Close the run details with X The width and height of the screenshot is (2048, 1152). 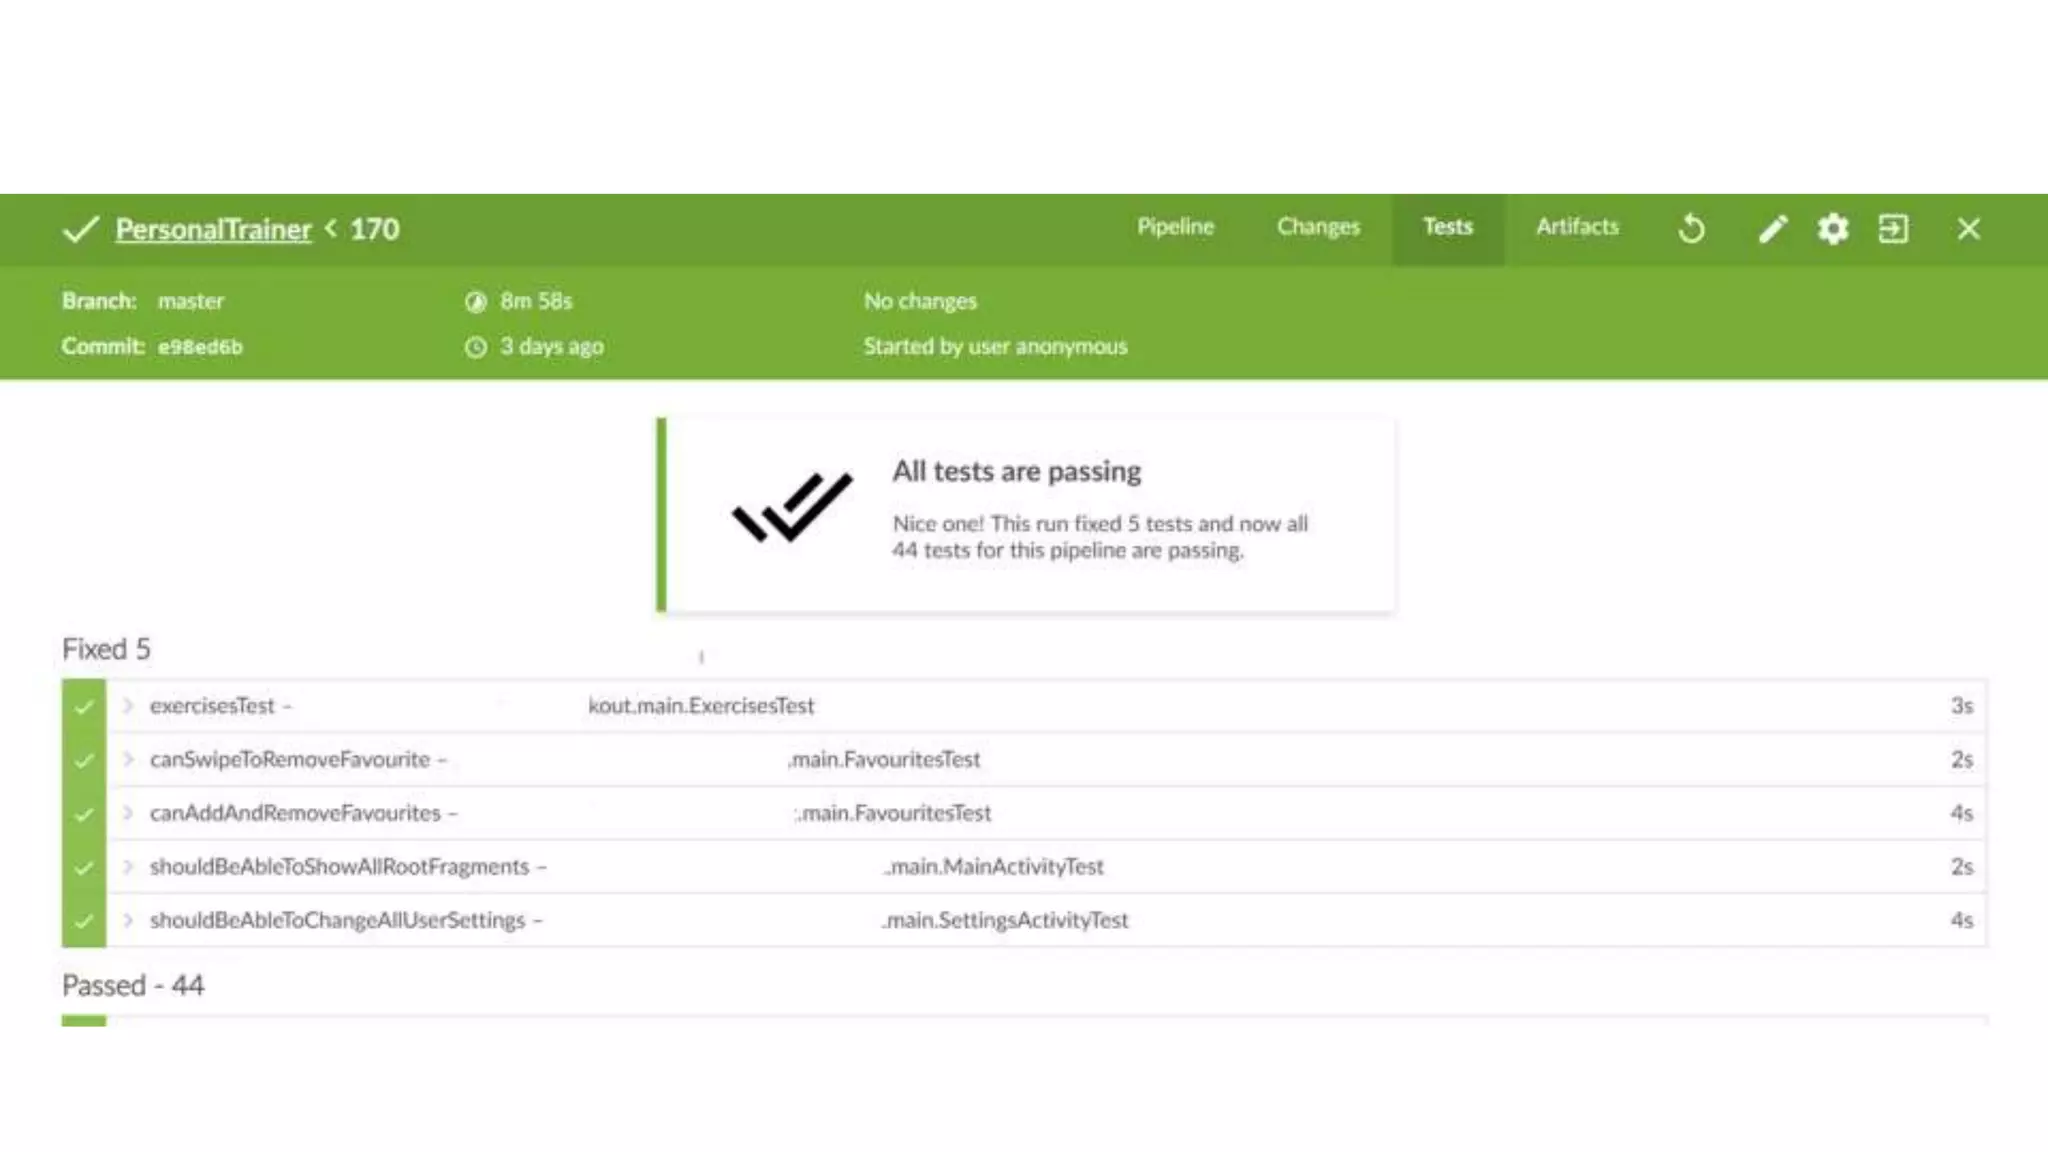pyautogui.click(x=1968, y=229)
